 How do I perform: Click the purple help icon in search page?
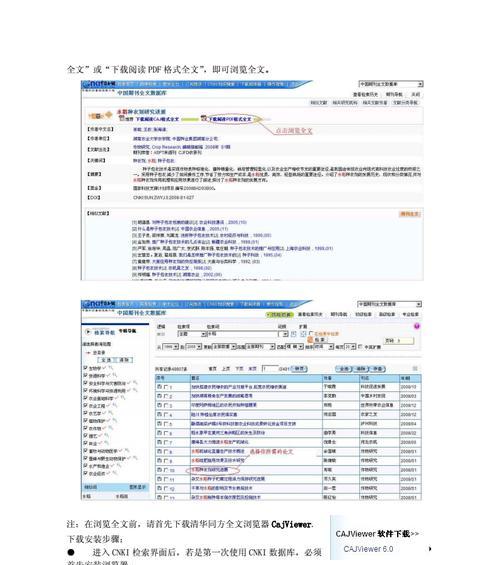[x=417, y=326]
